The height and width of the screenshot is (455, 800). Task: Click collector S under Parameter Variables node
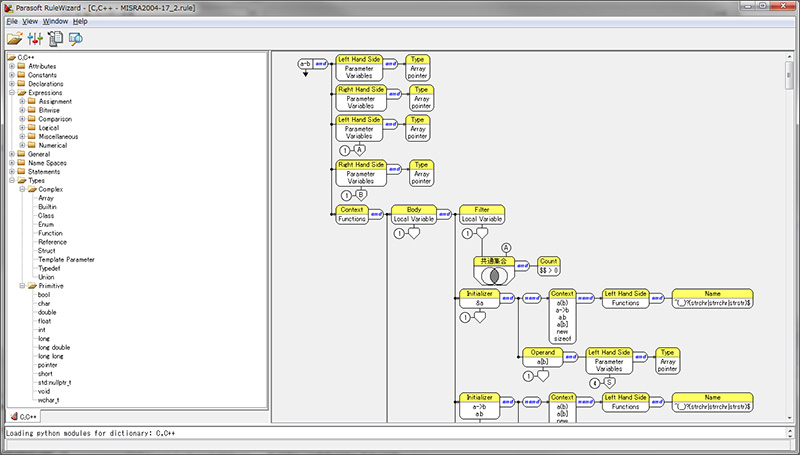(609, 383)
